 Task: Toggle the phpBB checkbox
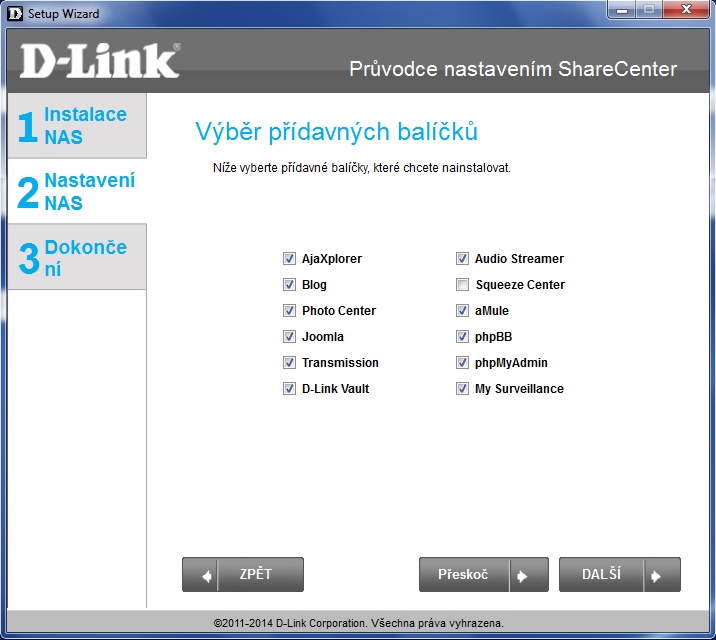462,337
